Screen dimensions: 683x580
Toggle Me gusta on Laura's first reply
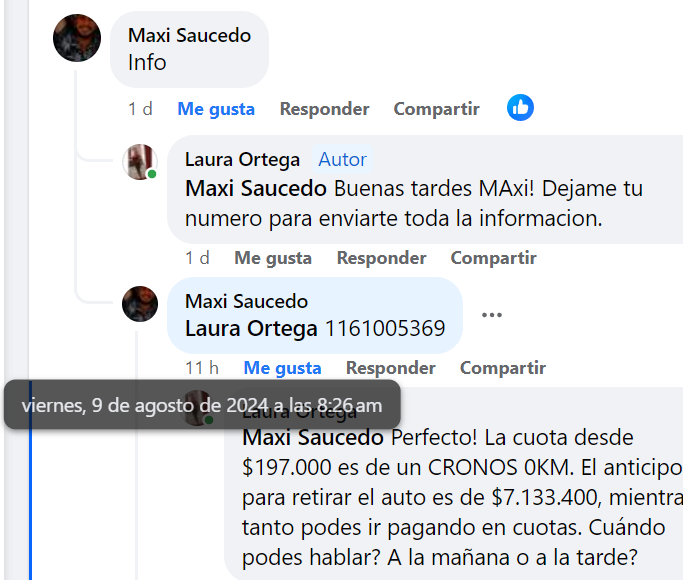pyautogui.click(x=273, y=258)
